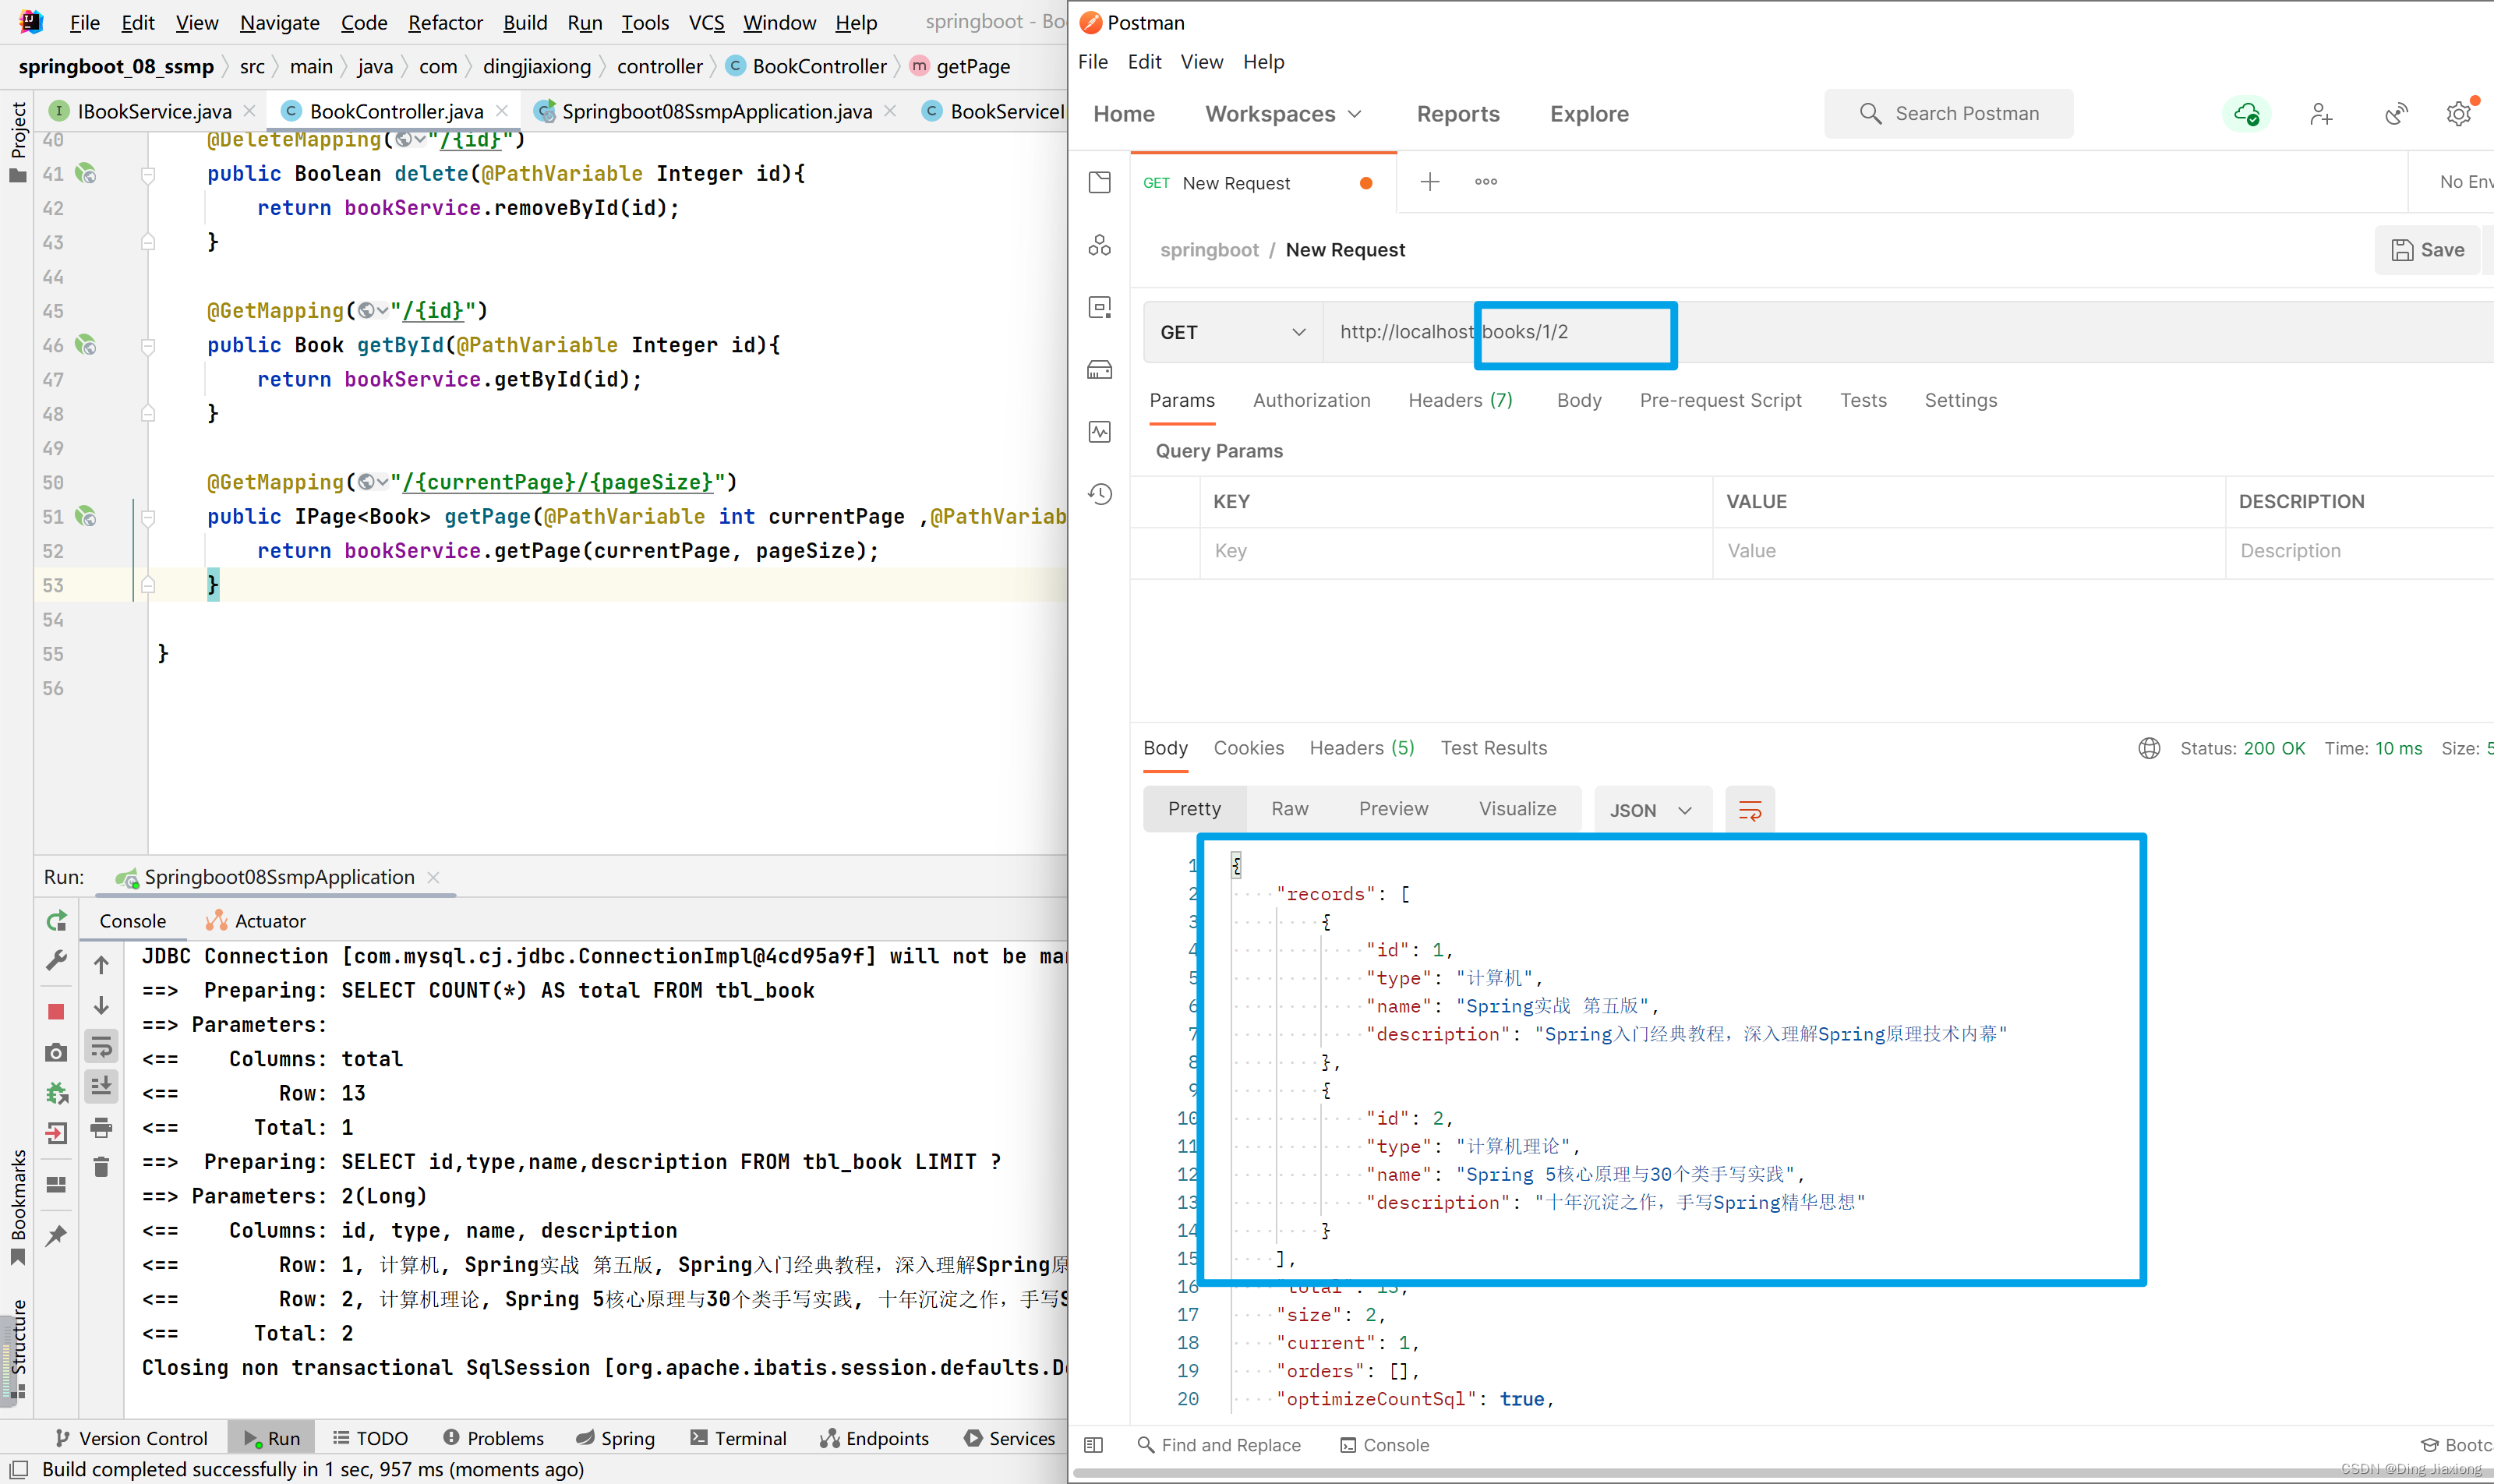Open Postman Collections sidebar icon
2494x1484 pixels.
[x=1099, y=182]
